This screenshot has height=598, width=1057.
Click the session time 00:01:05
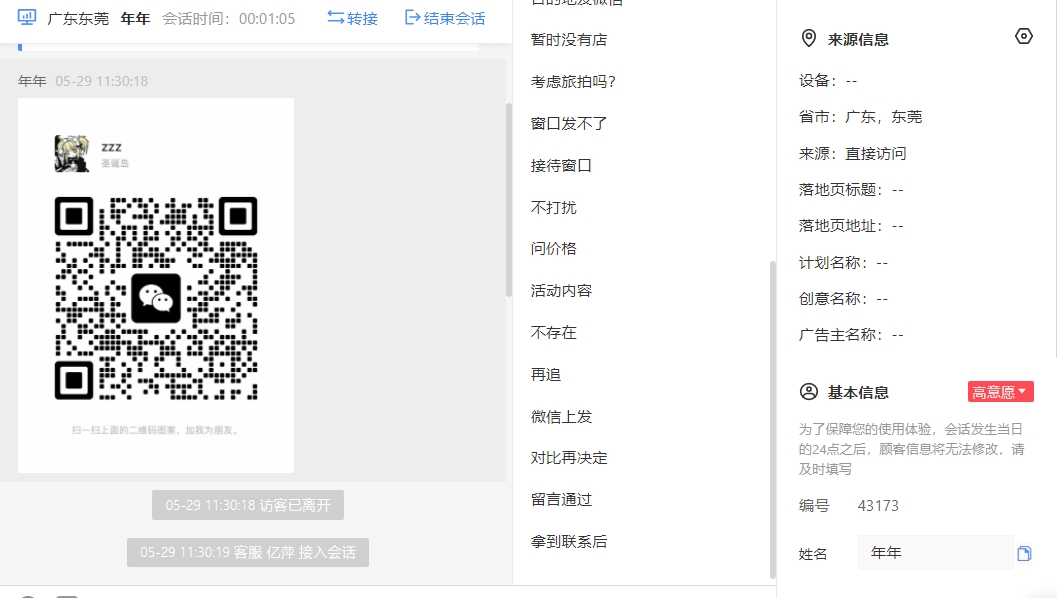click(267, 19)
